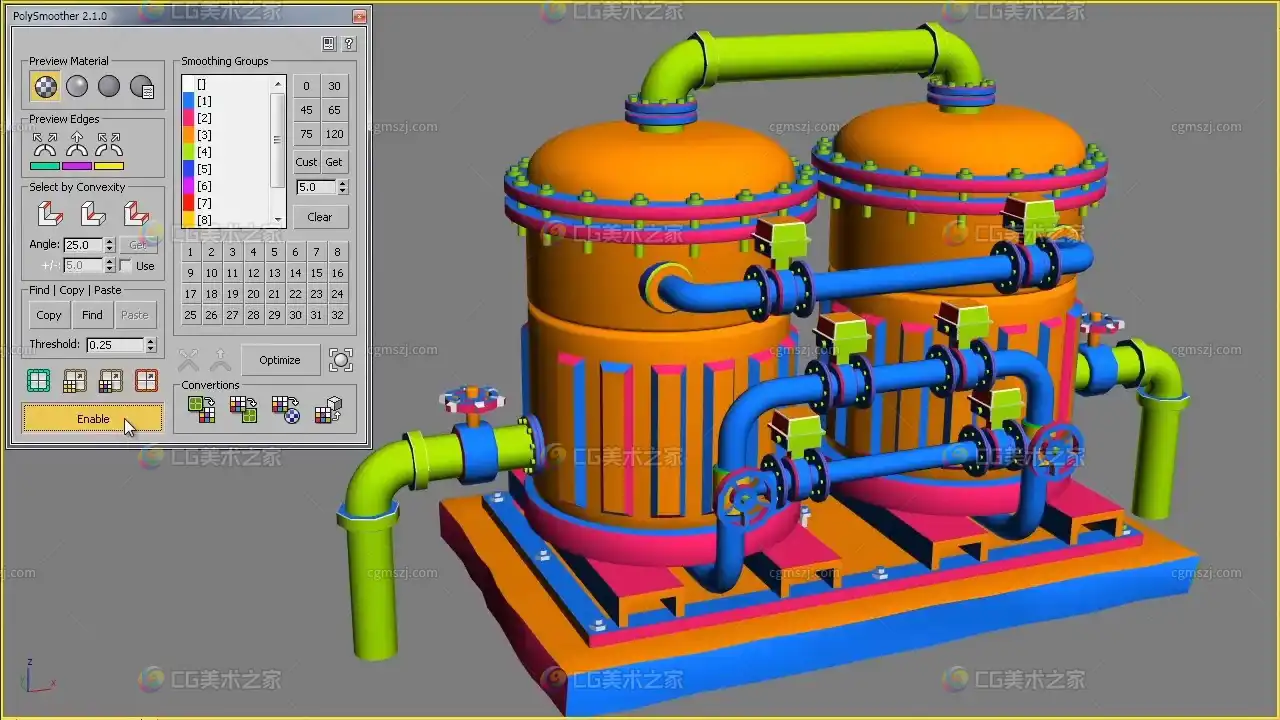Click the Optimize button
The height and width of the screenshot is (720, 1280).
[x=280, y=360]
